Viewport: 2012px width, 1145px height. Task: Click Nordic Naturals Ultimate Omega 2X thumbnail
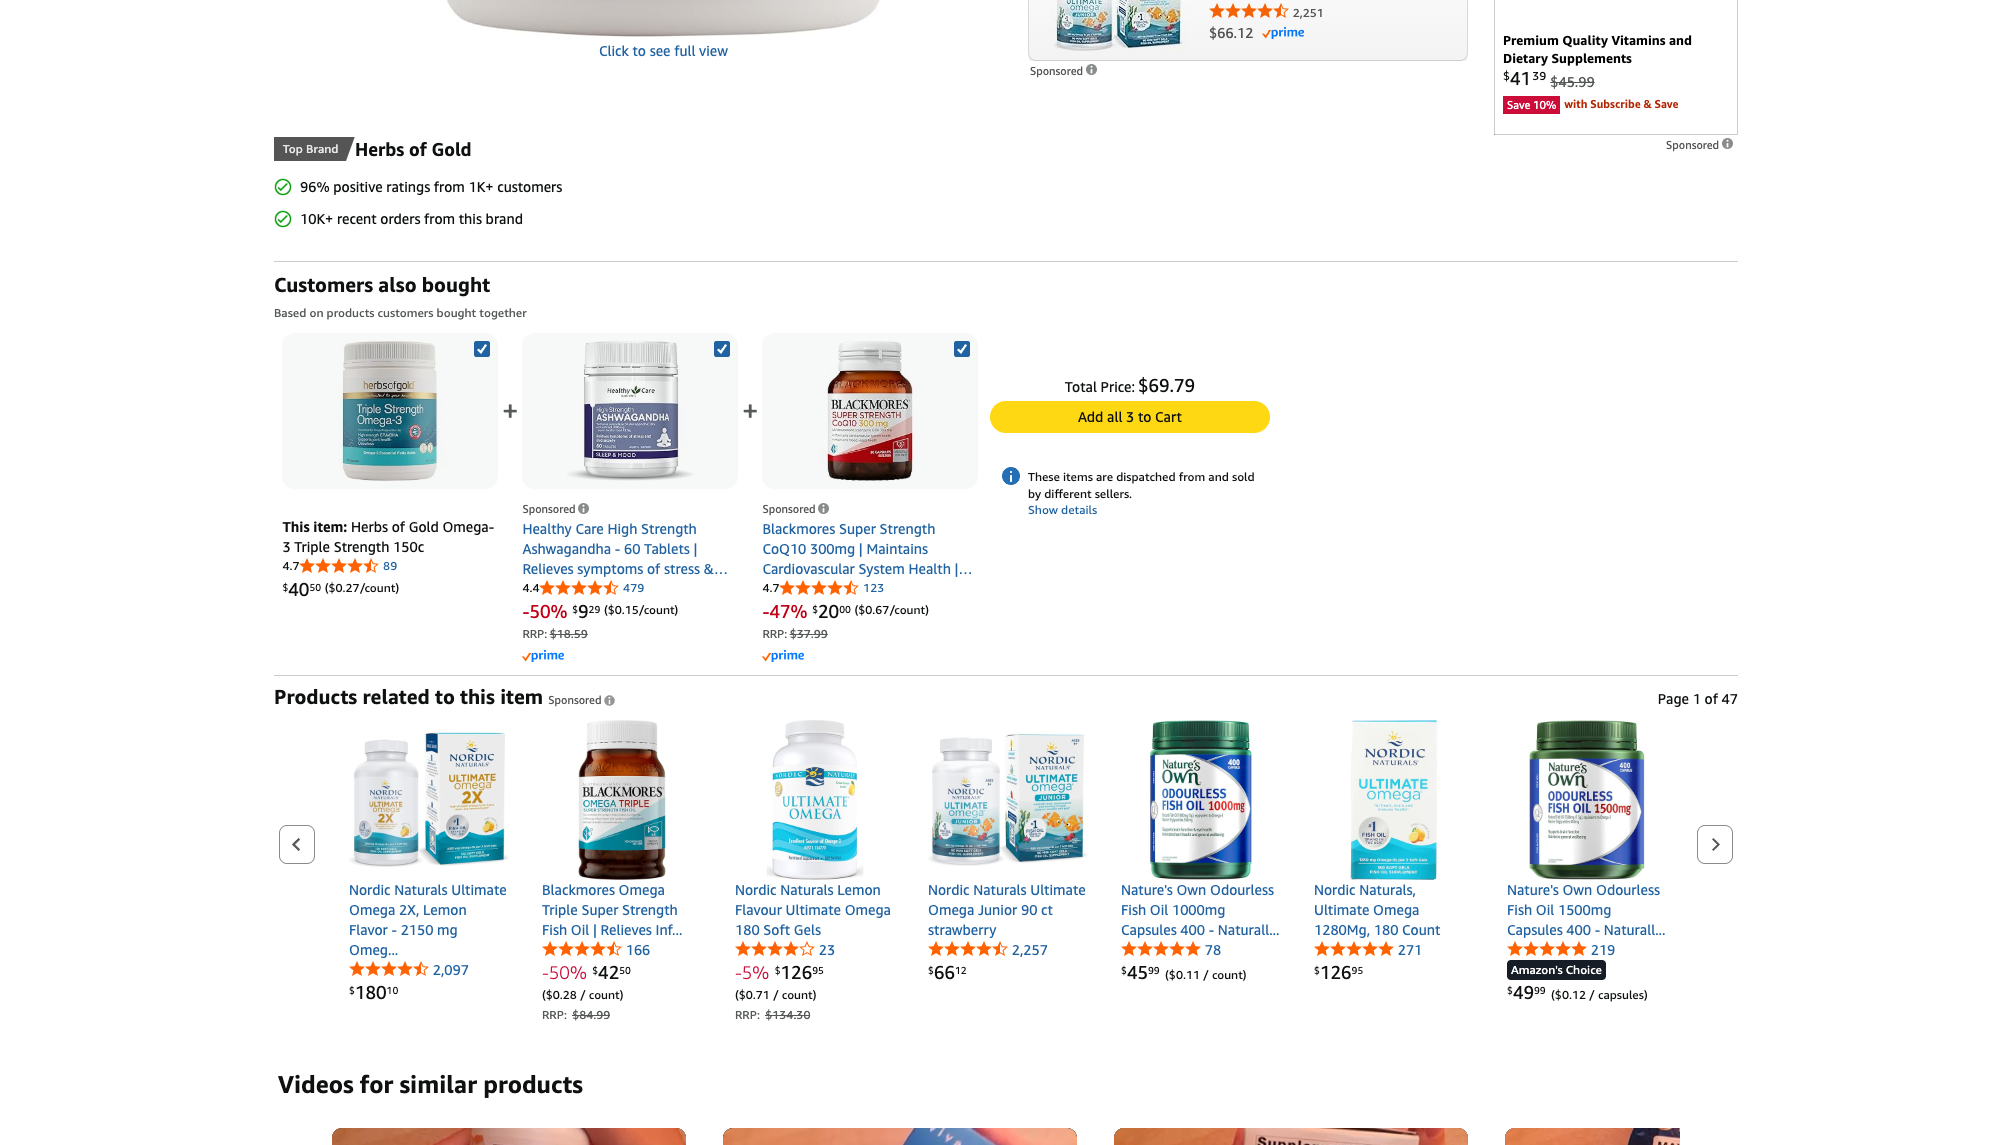point(428,798)
